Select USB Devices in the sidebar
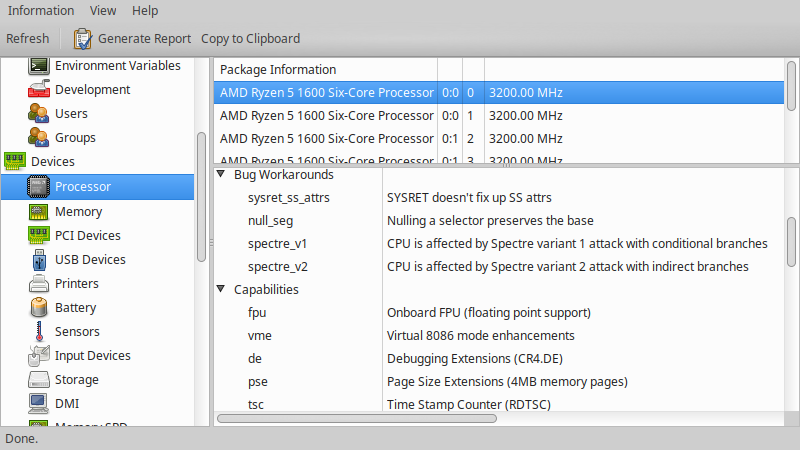 90,260
